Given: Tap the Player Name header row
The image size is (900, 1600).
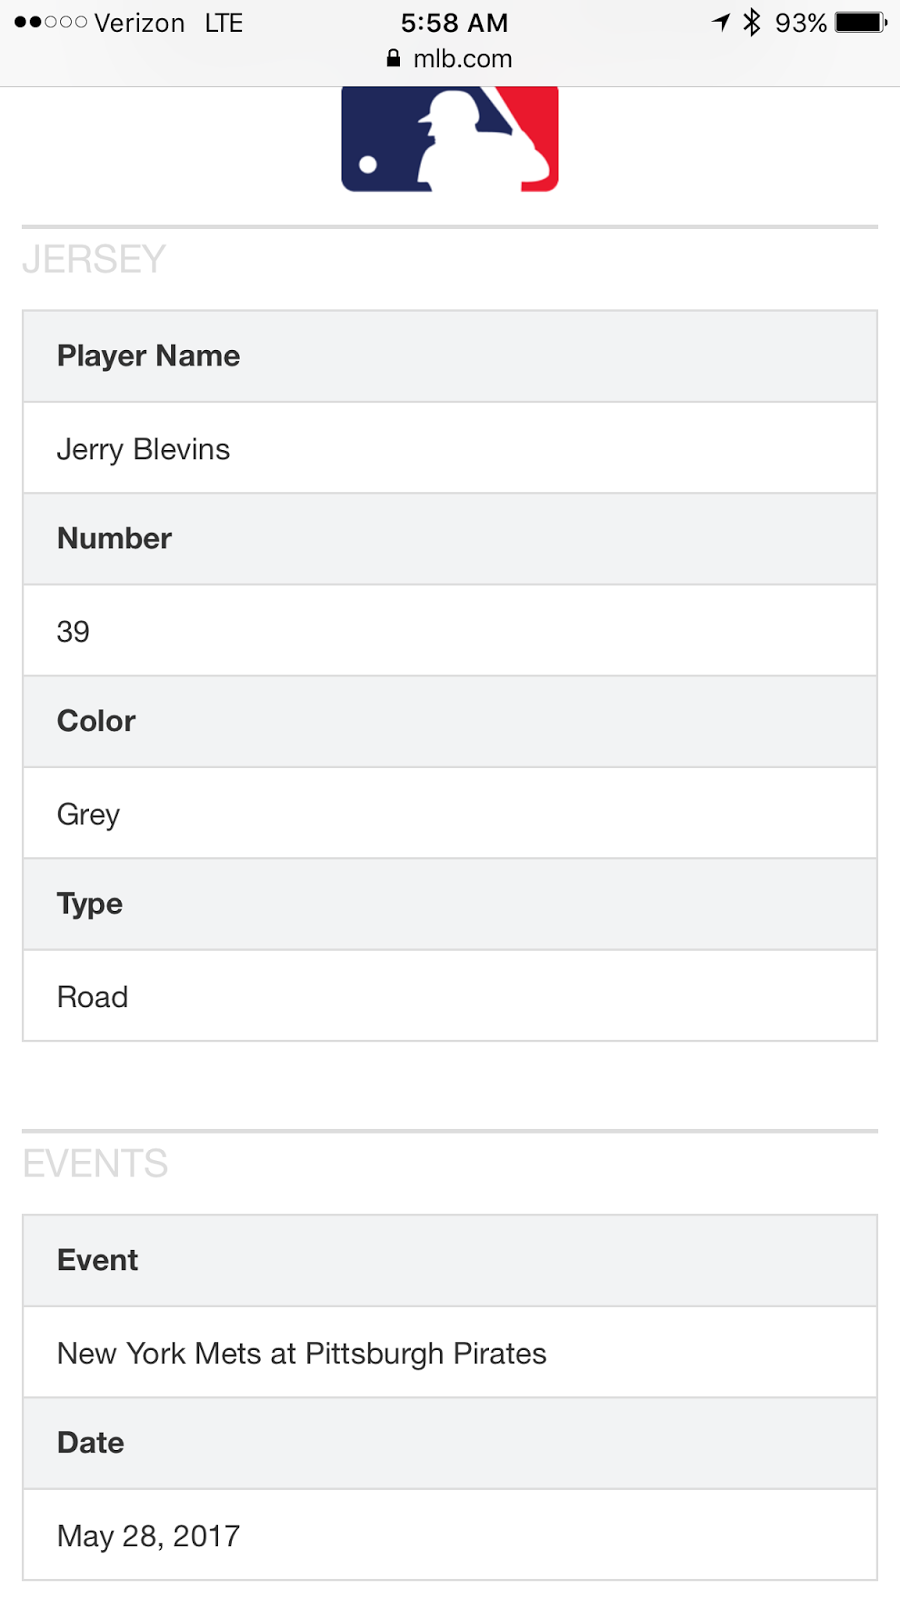Looking at the screenshot, I should (450, 356).
